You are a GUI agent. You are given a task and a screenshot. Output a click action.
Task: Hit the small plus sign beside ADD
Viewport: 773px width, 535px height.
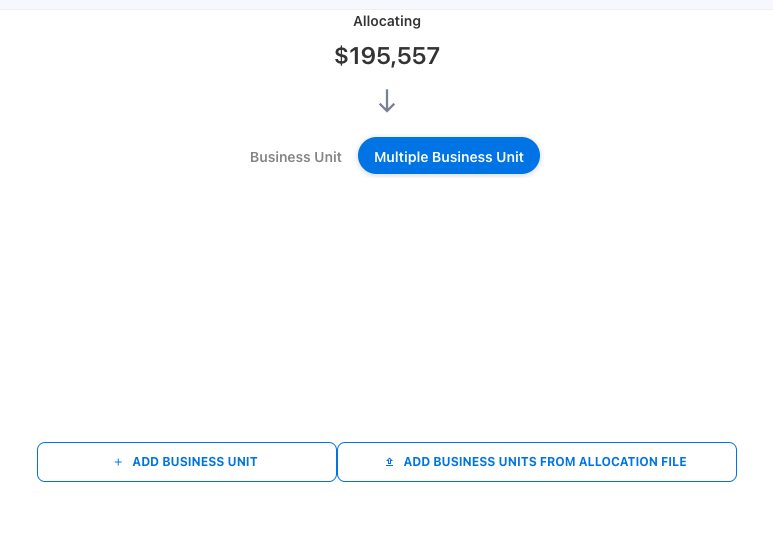coord(118,462)
